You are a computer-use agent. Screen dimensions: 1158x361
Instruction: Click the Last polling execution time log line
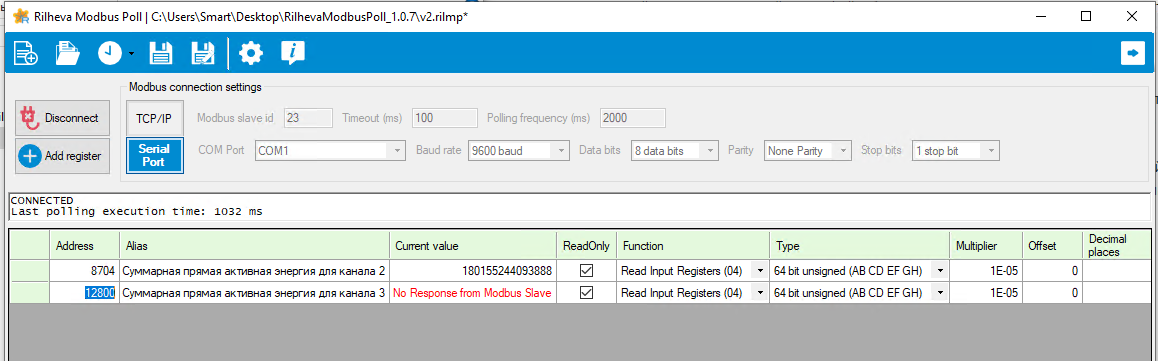137,211
